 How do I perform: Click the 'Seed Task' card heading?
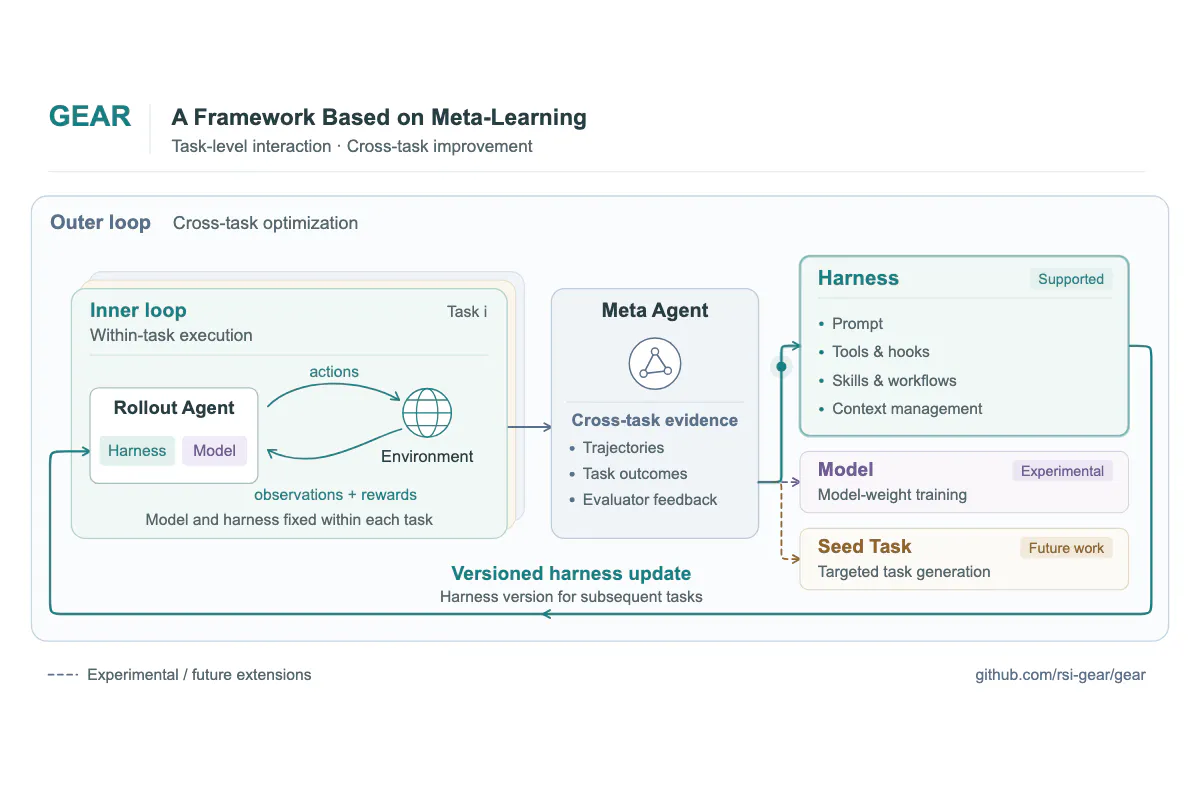865,547
